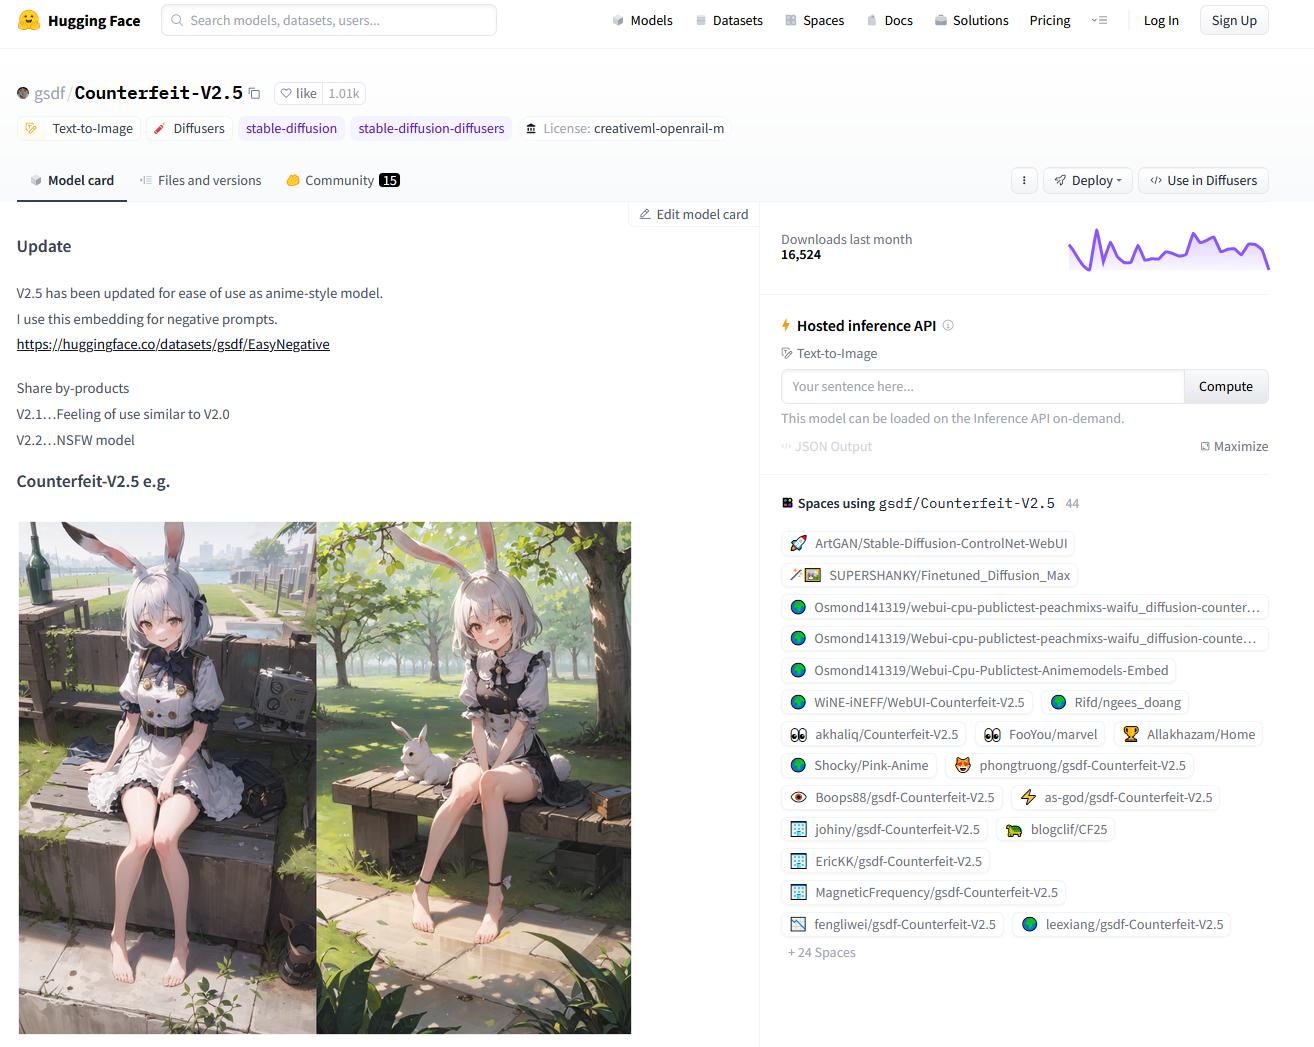
Task: Open fengliwei/gsdf-Counterfeit-V2.5 space
Action: [x=893, y=924]
